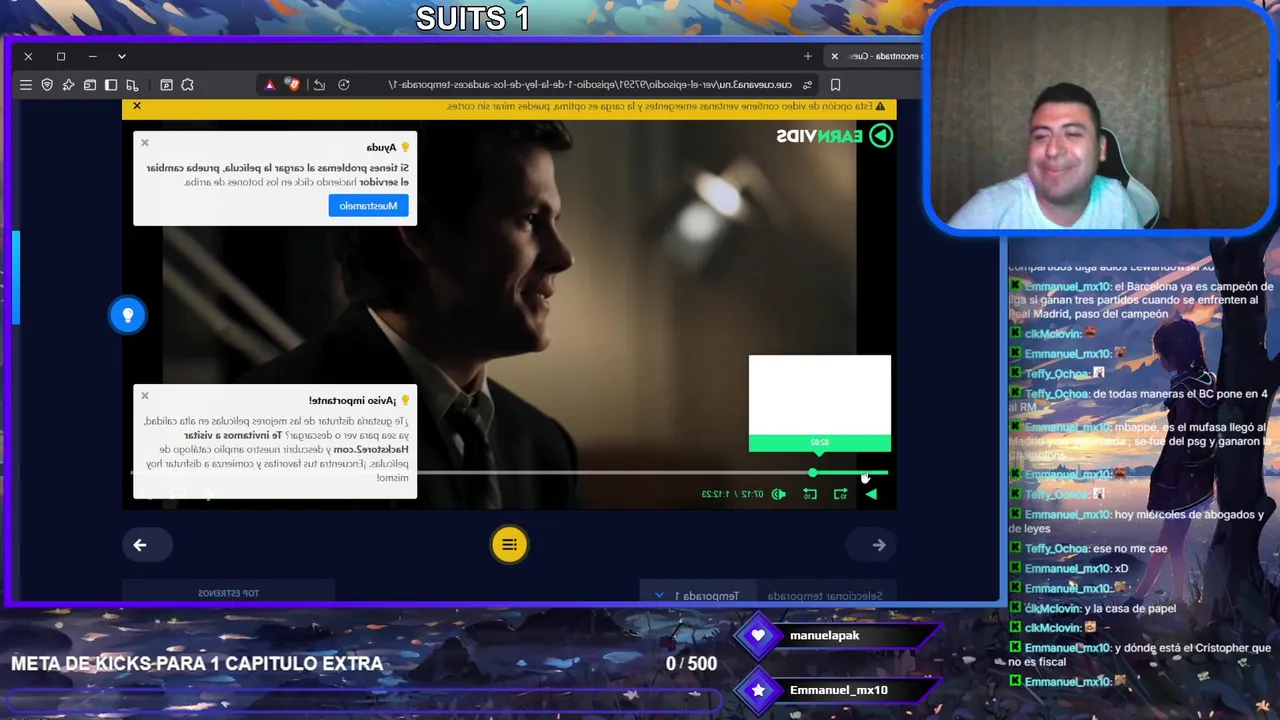The image size is (1280, 720).
Task: Click the 07:12 / 1:12:23 time display
Action: 733,494
